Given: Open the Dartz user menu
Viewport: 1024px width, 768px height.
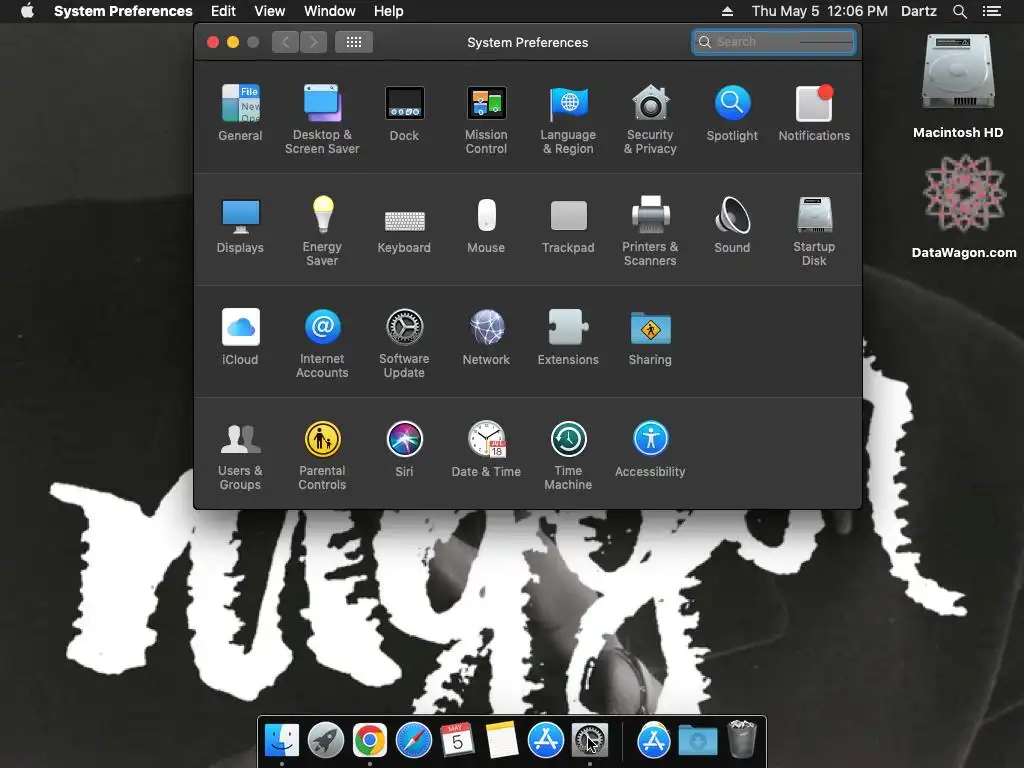Looking at the screenshot, I should click(x=919, y=11).
